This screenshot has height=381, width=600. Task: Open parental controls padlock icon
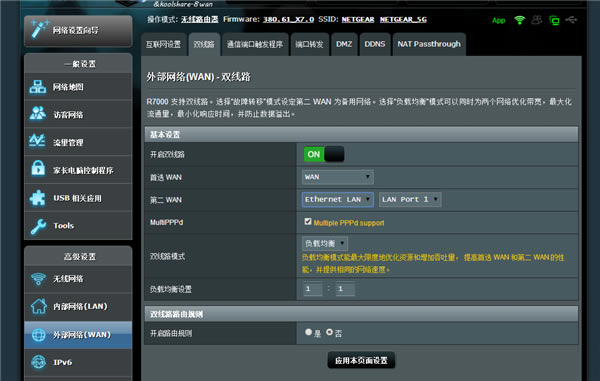point(38,169)
